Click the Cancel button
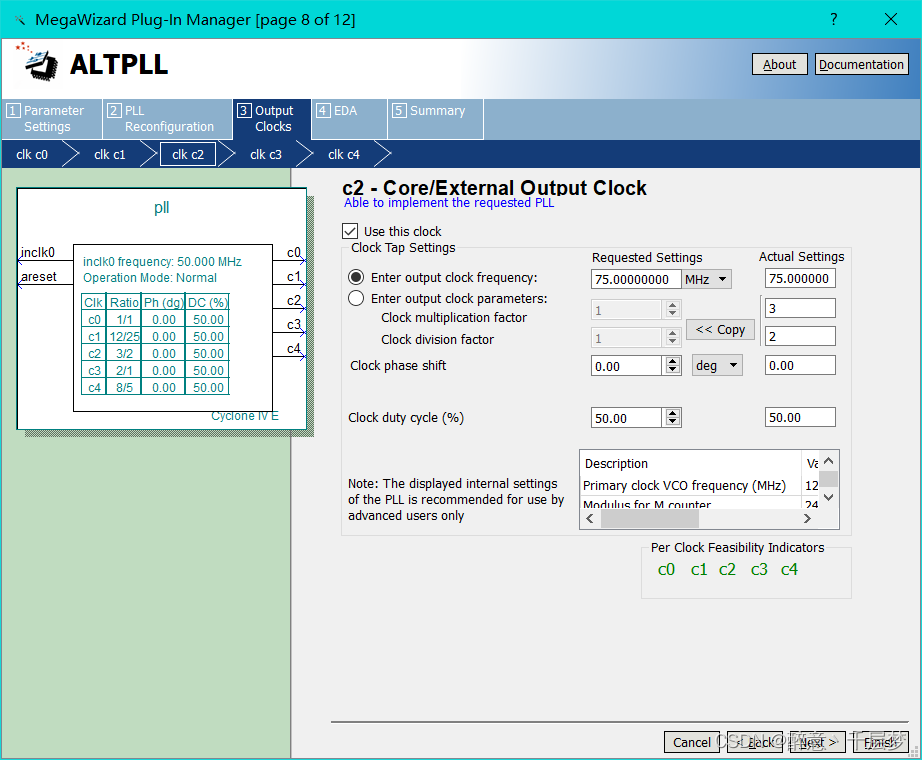Screen dimensions: 922x760 pos(692,742)
